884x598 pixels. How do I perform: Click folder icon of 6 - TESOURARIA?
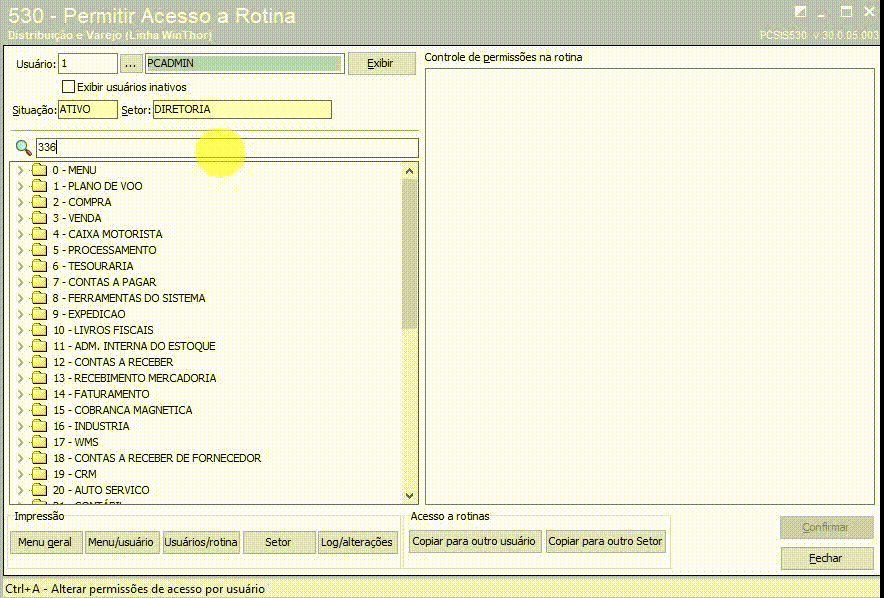39,265
